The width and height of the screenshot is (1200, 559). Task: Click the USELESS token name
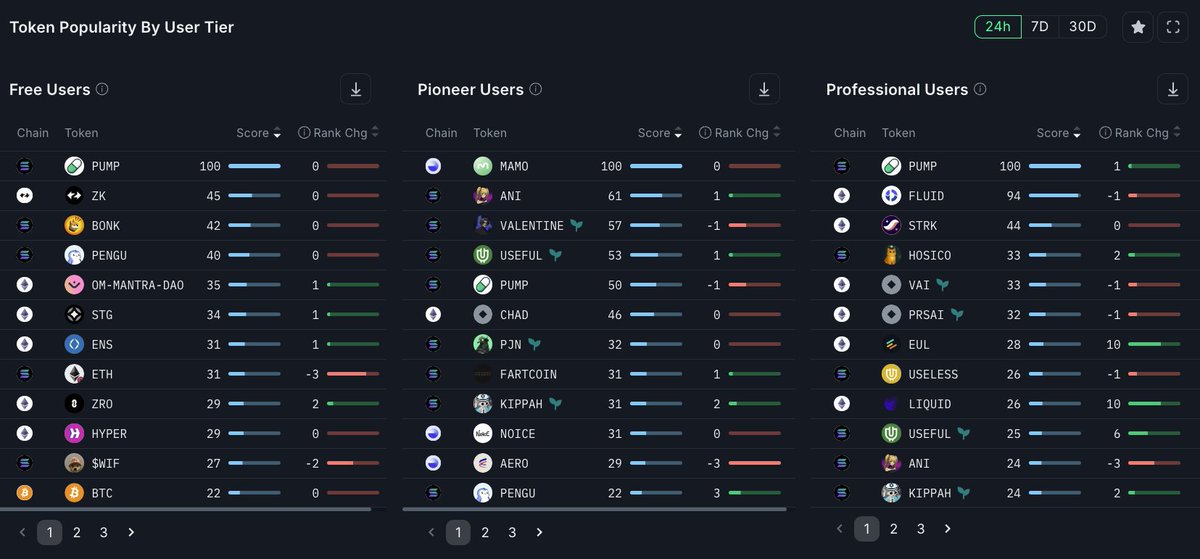[933, 374]
